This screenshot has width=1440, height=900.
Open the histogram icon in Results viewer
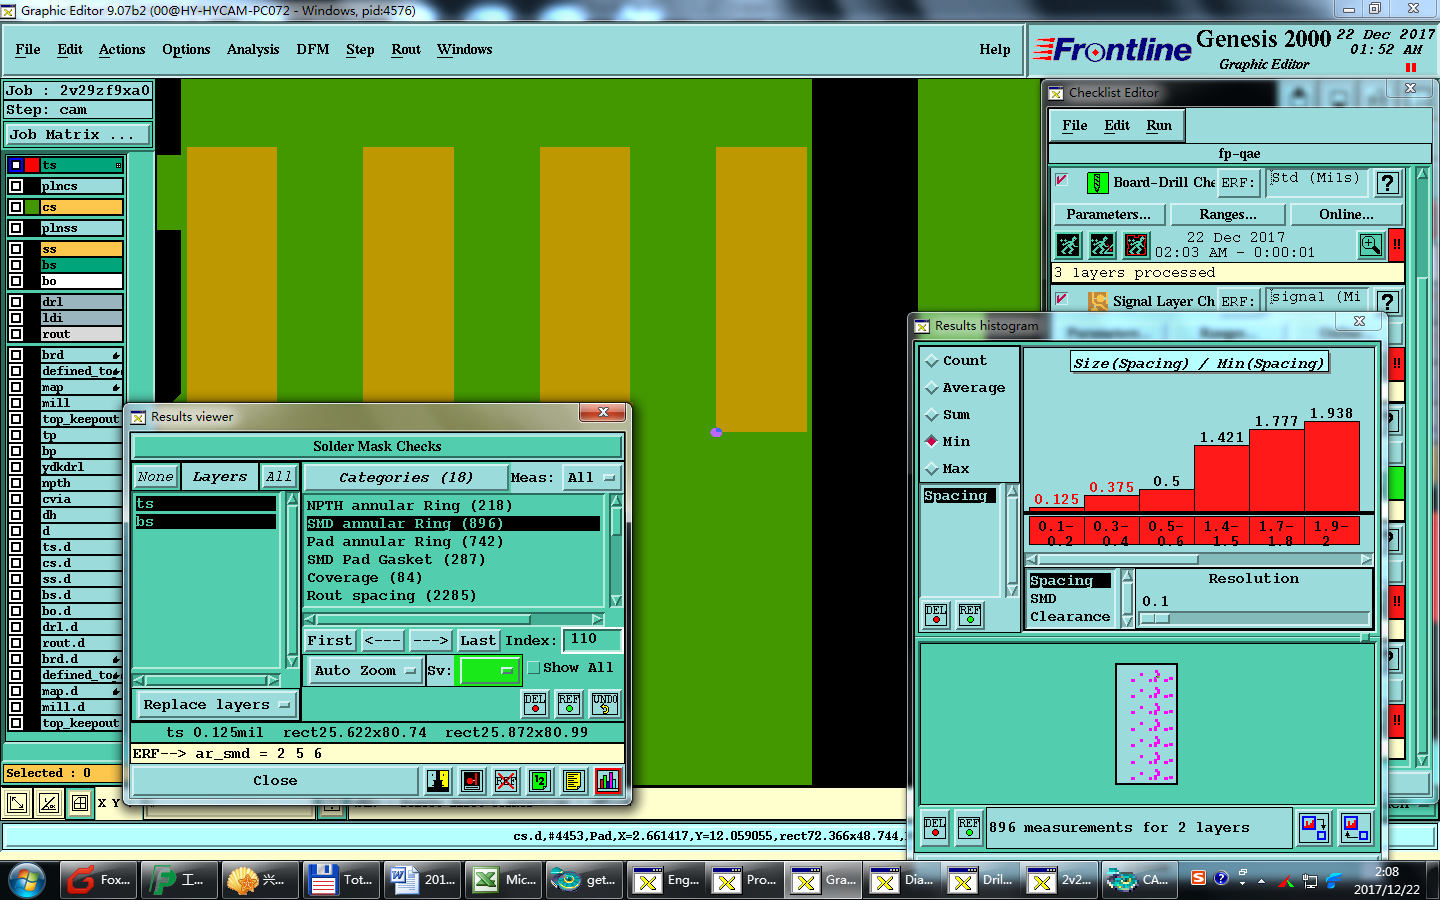tap(607, 781)
